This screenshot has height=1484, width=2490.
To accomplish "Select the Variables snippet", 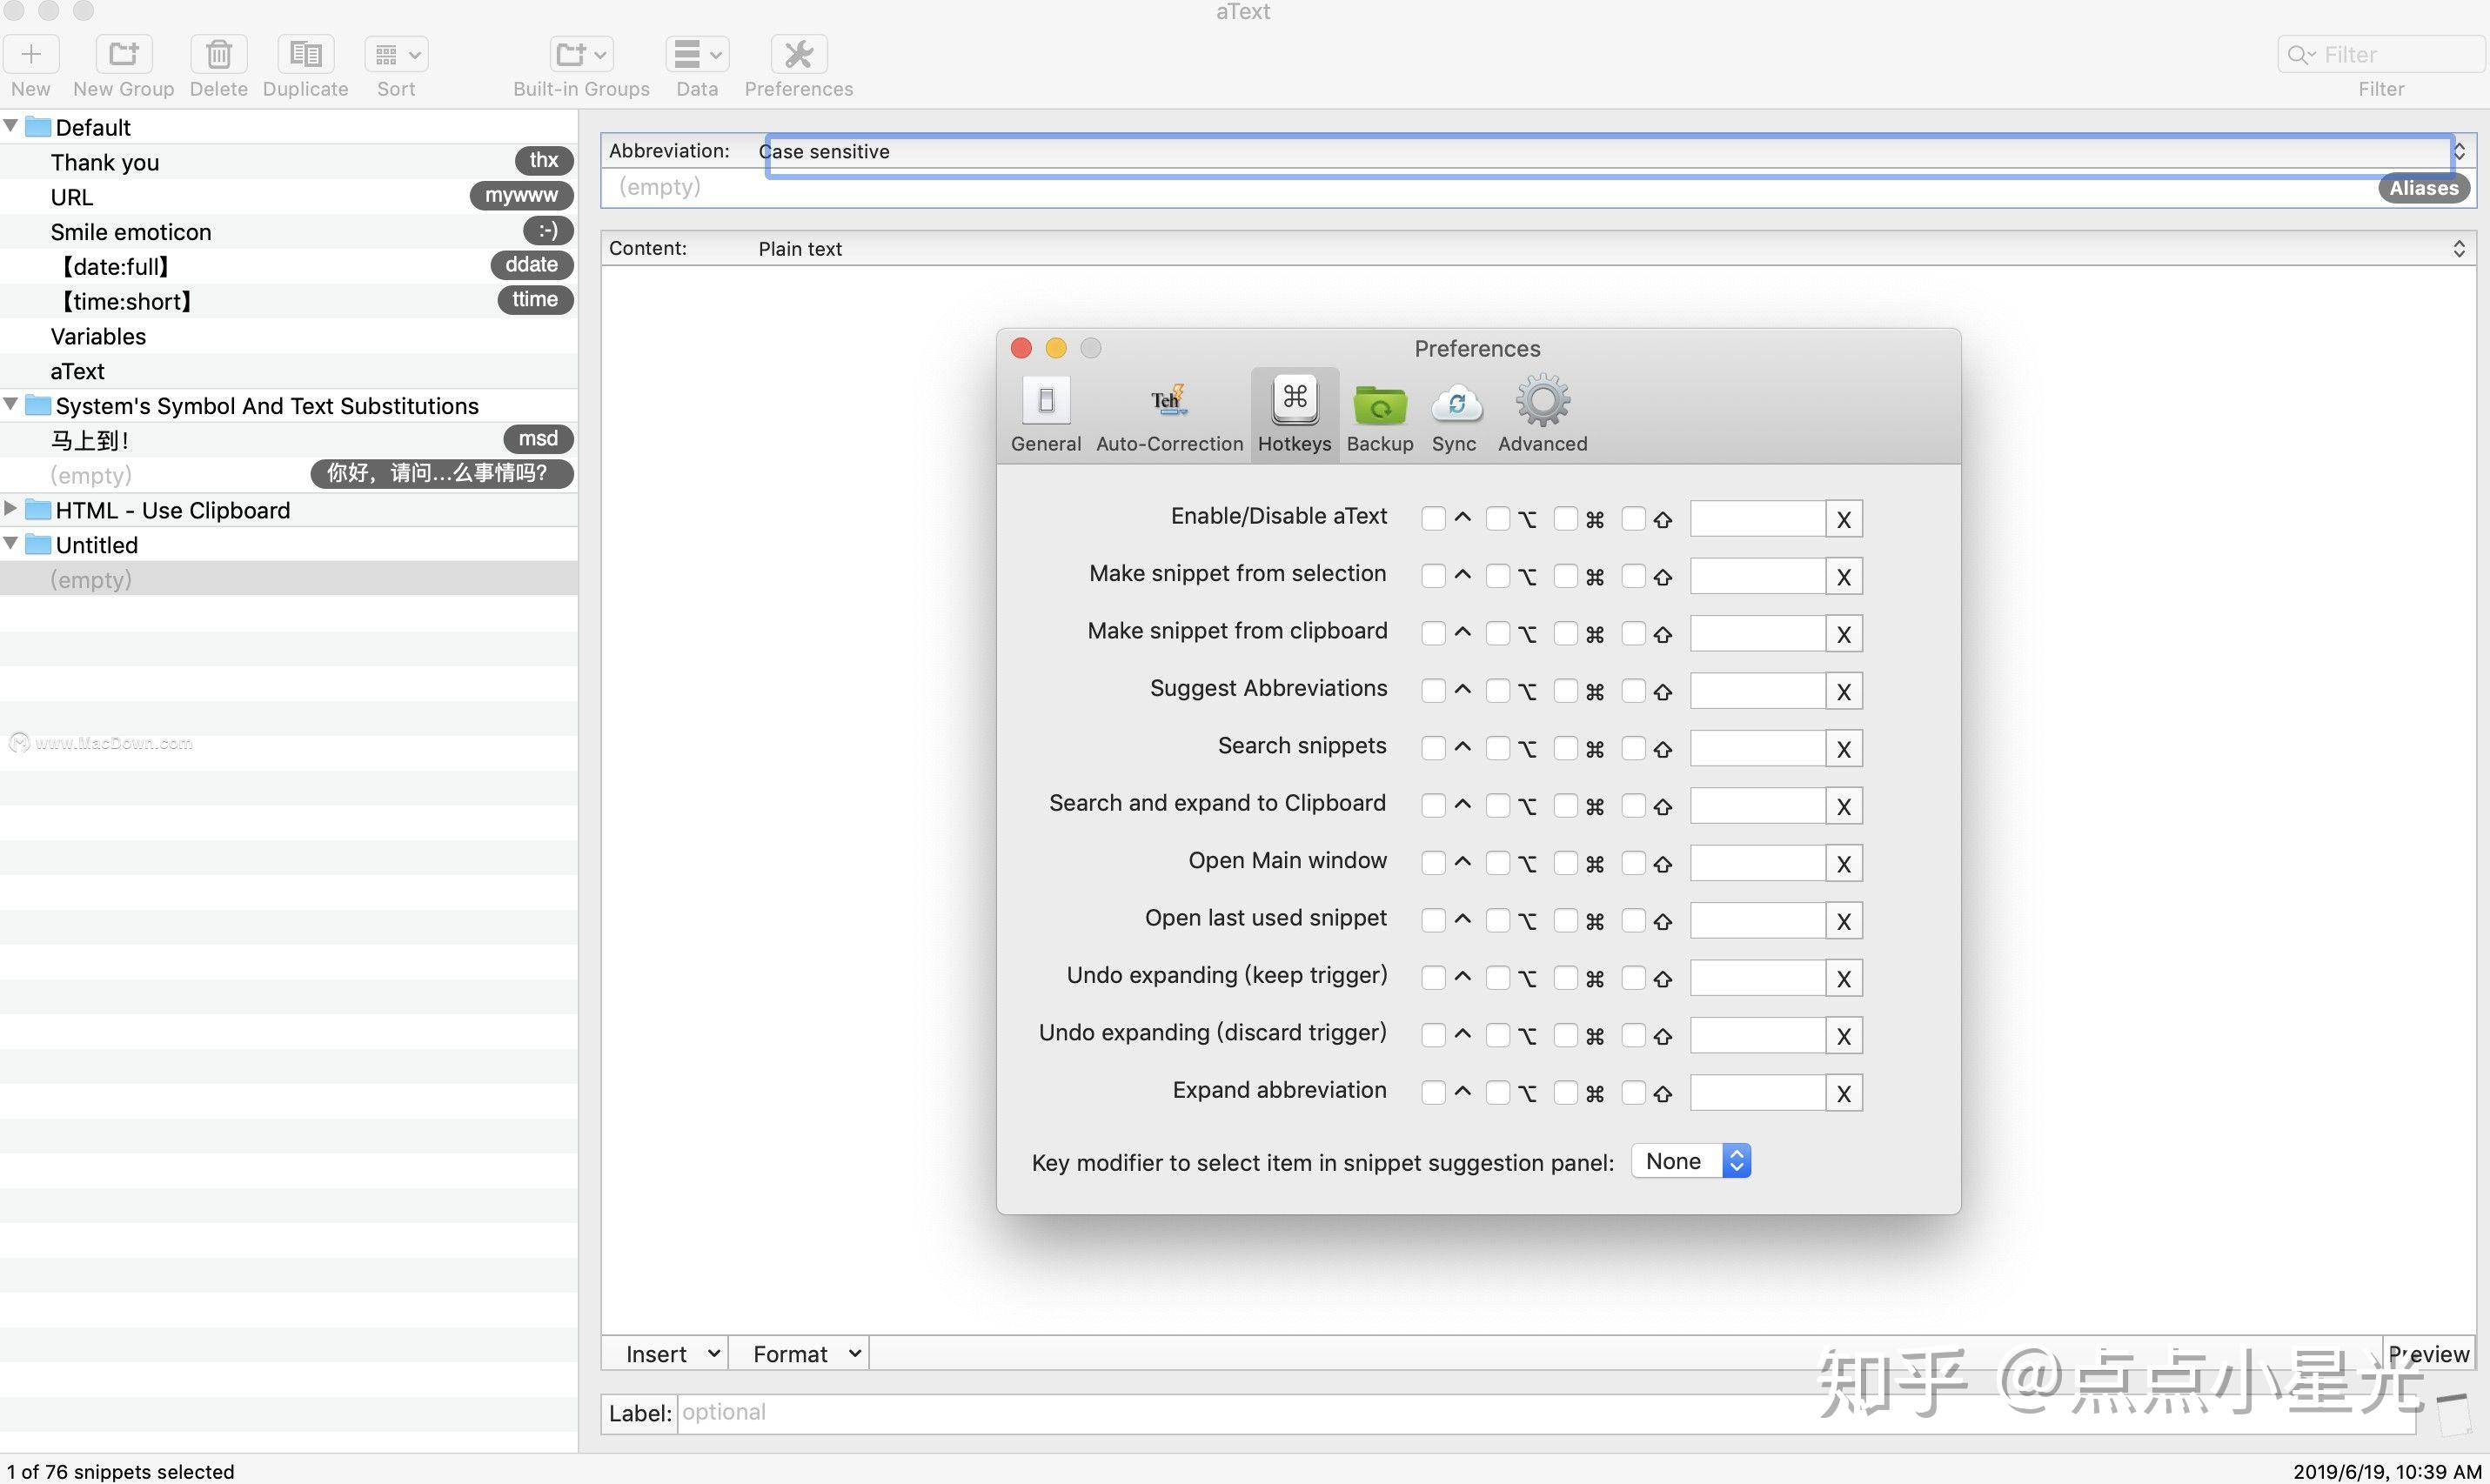I will [289, 336].
